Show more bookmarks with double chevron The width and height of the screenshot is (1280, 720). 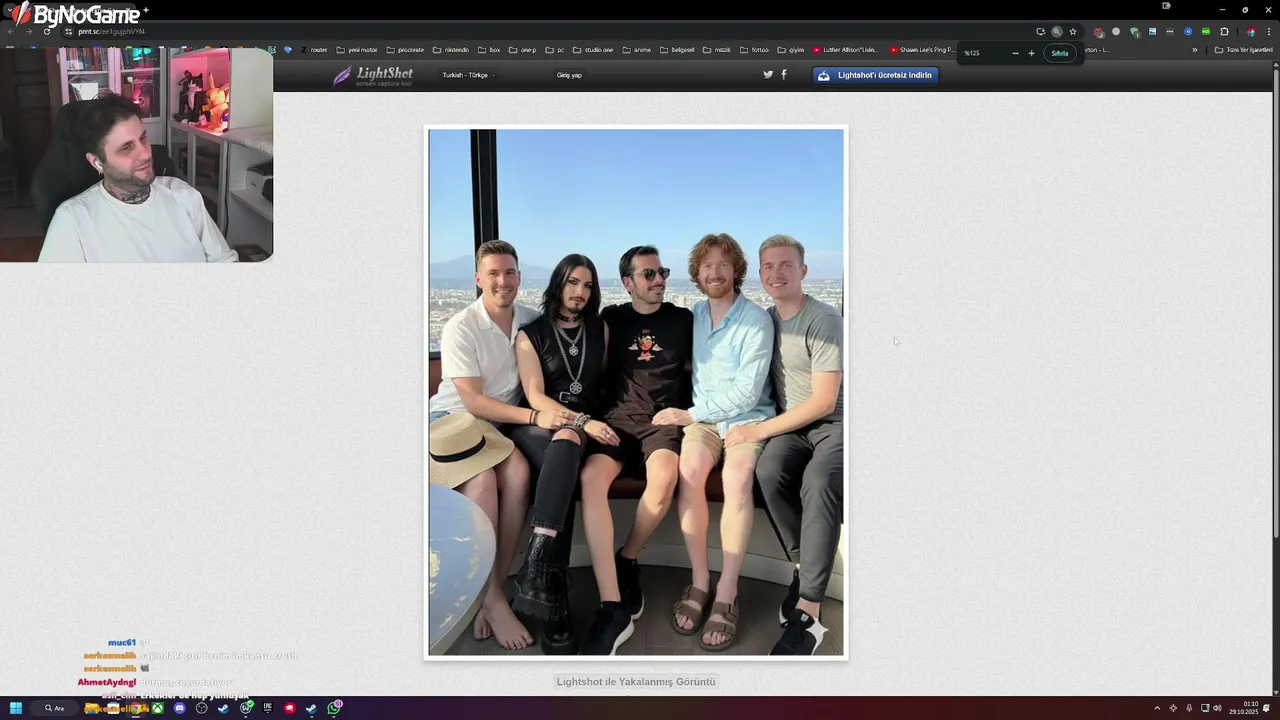(x=1194, y=50)
